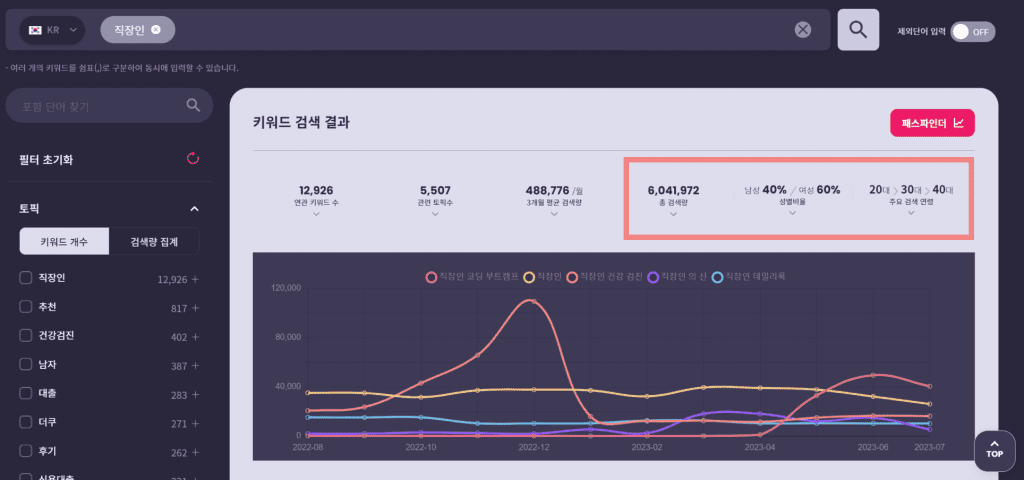This screenshot has width=1024, height=480.
Task: Click the 6,041,972 총 검색량 value
Action: point(673,191)
